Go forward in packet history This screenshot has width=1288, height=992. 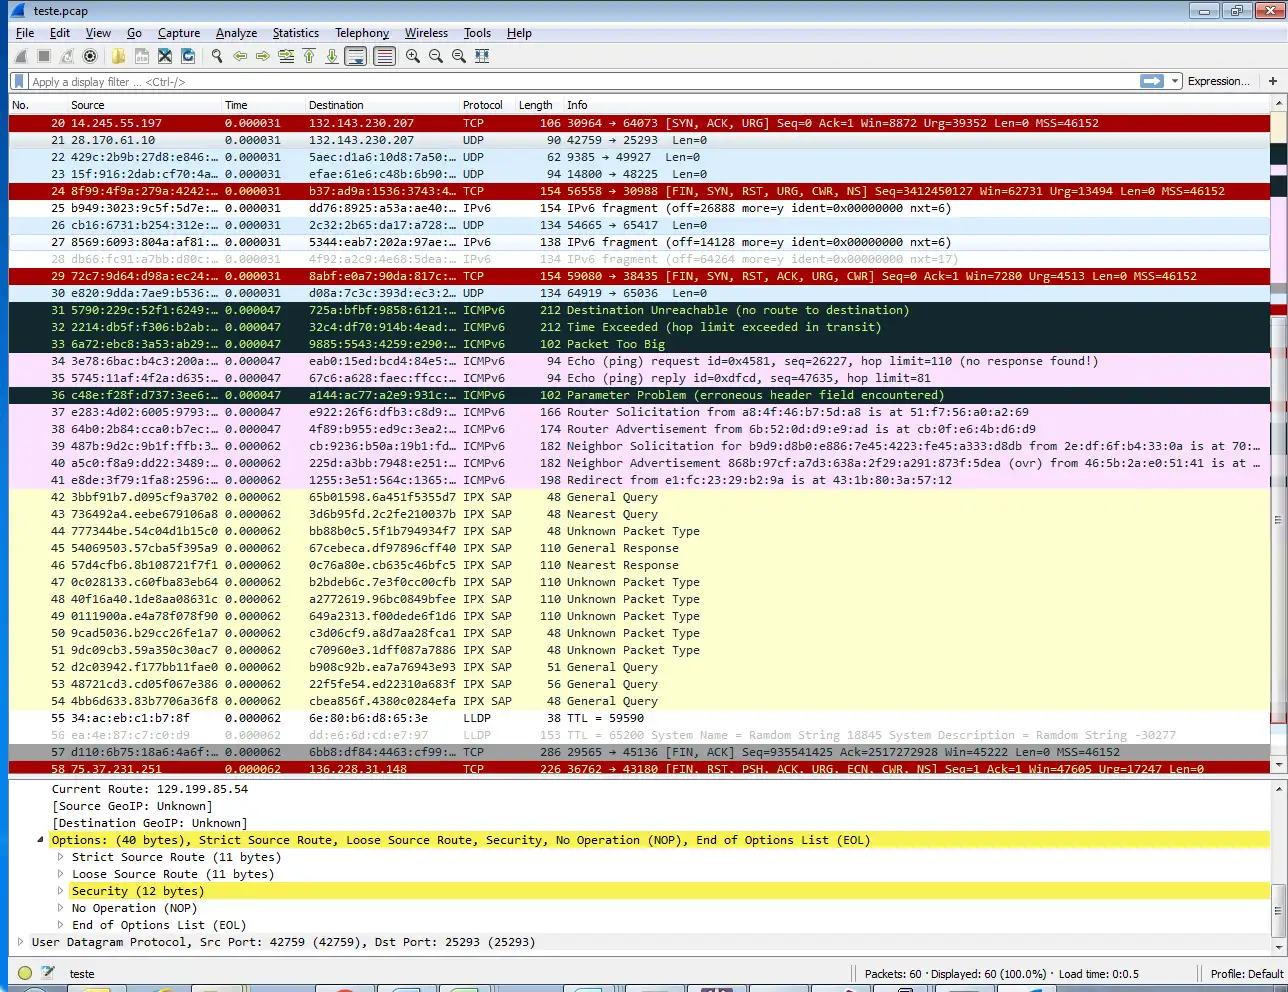pos(263,56)
